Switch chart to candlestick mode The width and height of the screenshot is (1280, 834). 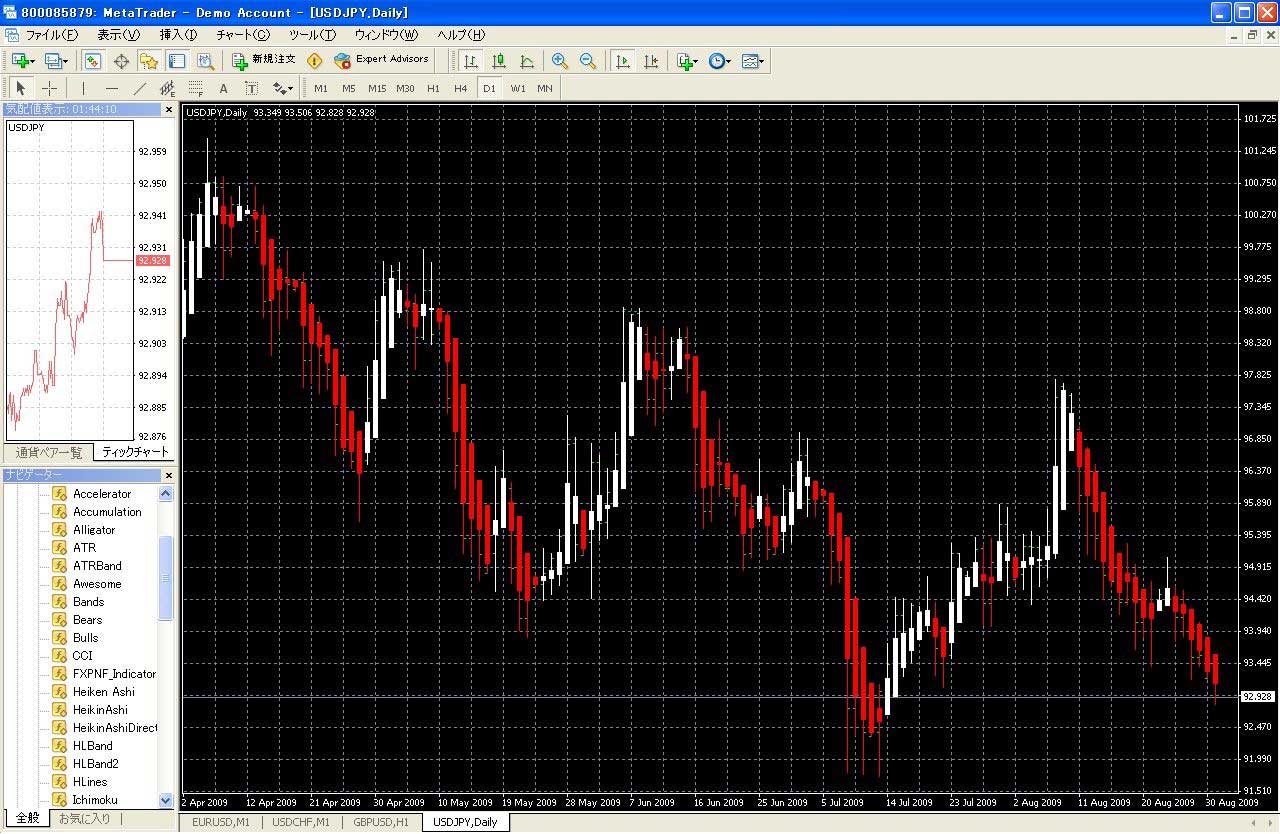click(x=499, y=61)
